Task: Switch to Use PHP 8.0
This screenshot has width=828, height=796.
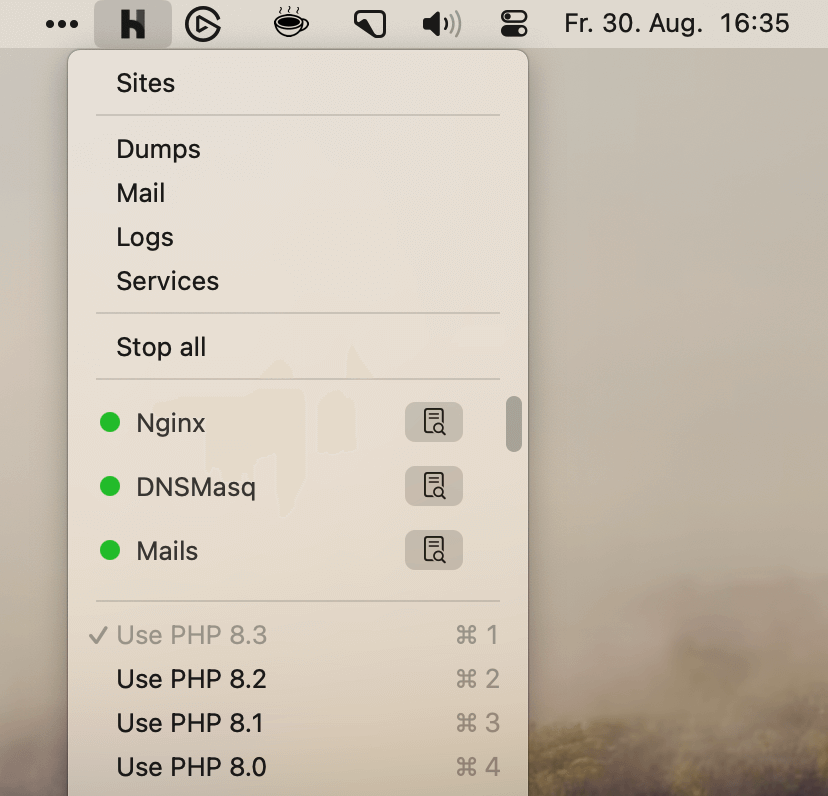Action: 298,767
